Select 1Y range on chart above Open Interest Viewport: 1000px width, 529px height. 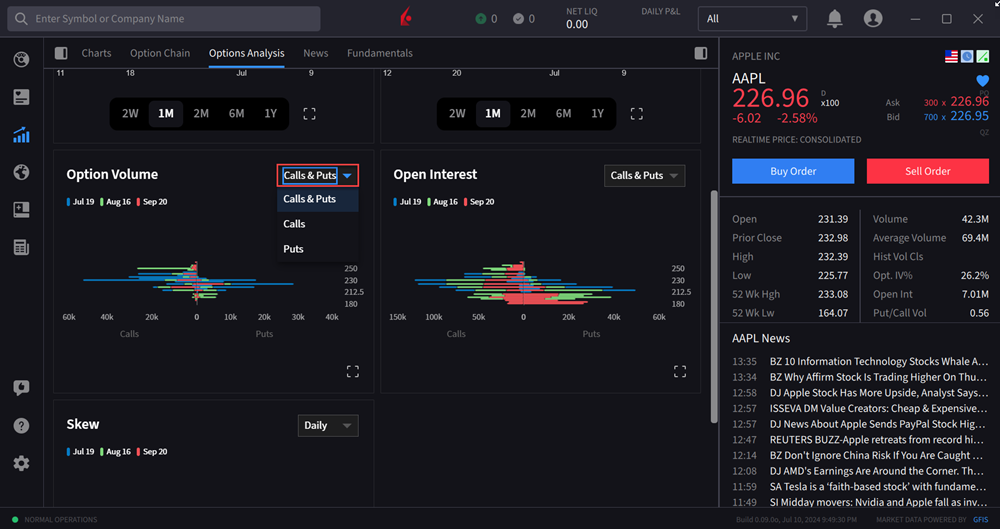tap(598, 114)
